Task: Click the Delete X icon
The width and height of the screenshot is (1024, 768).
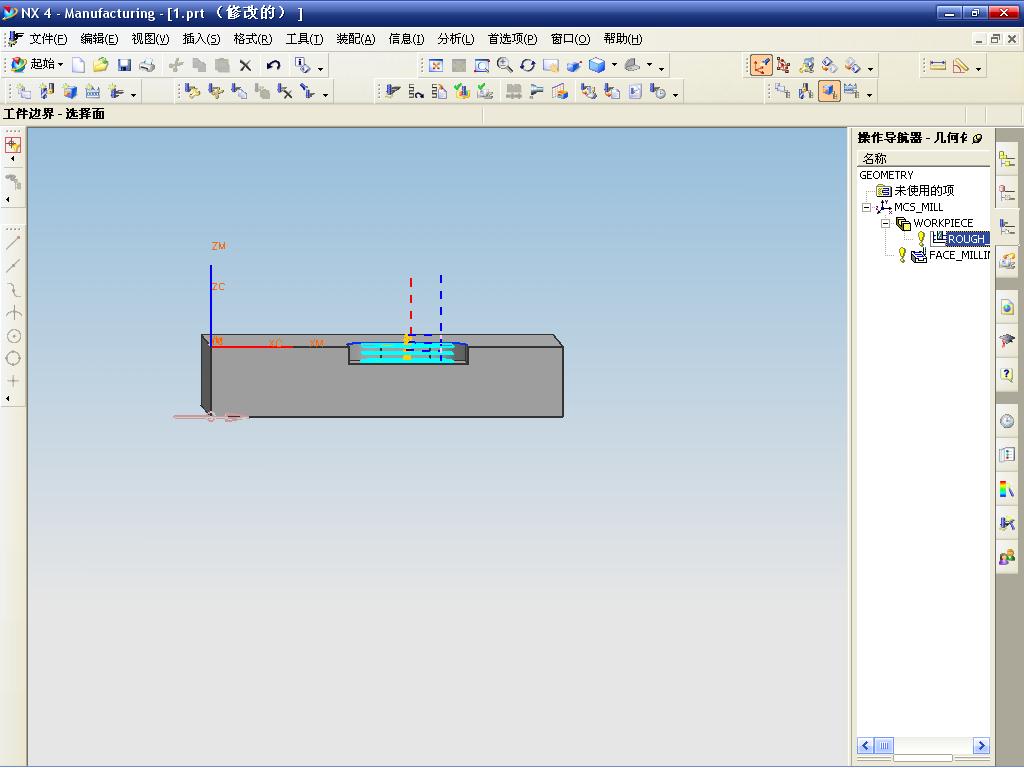Action: tap(246, 65)
